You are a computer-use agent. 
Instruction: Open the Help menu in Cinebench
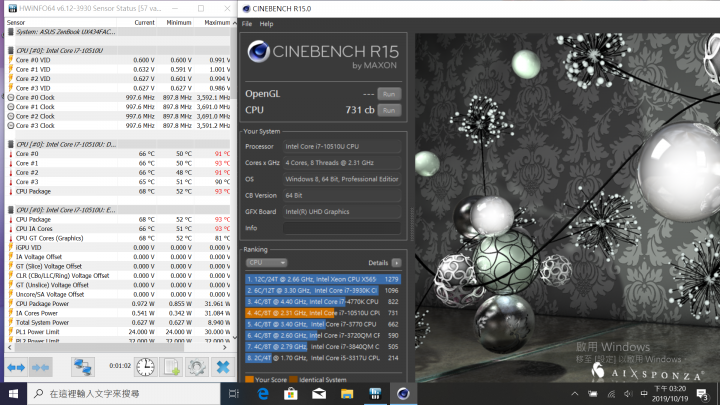pyautogui.click(x=266, y=23)
